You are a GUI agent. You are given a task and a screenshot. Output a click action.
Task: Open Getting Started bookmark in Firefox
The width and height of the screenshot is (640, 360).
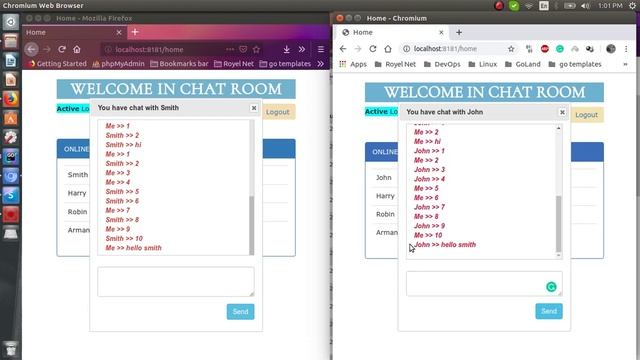[x=58, y=64]
